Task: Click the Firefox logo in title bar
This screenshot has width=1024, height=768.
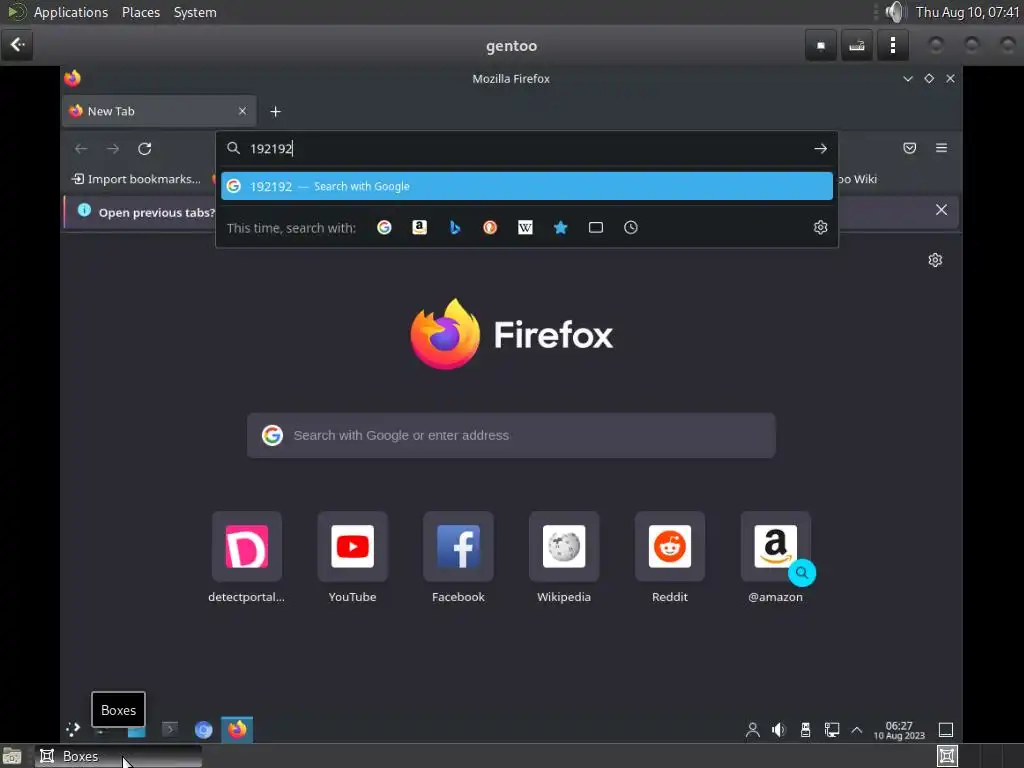Action: click(72, 78)
